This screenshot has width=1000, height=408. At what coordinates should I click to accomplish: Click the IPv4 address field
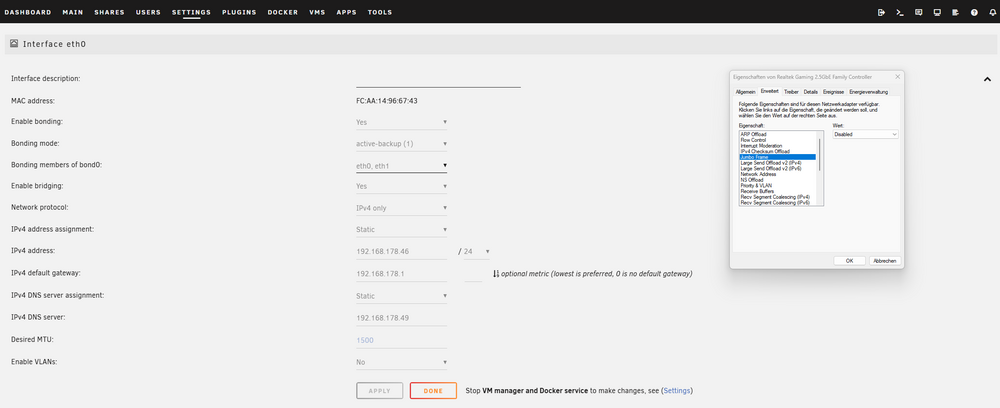pos(402,251)
